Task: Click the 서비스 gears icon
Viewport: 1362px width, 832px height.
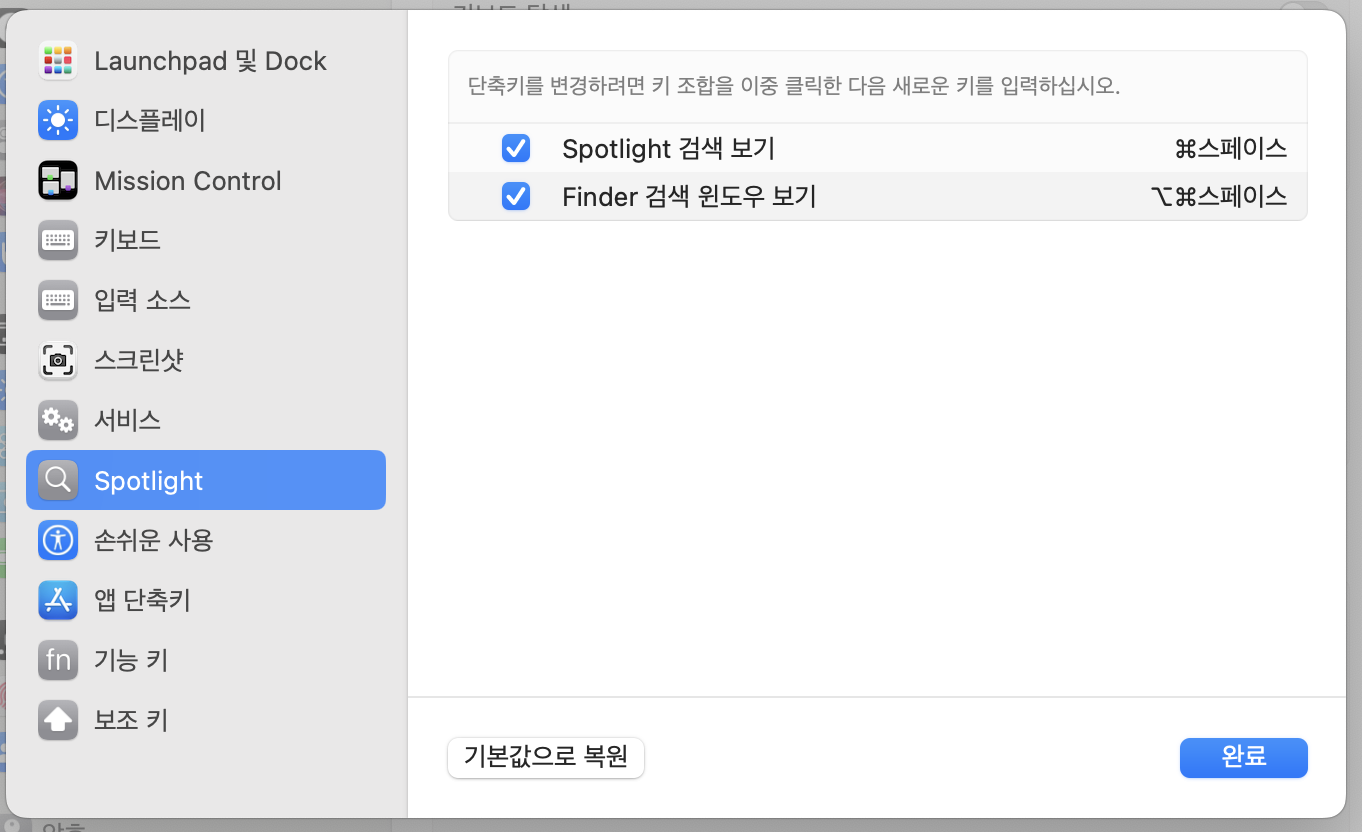Action: (58, 421)
